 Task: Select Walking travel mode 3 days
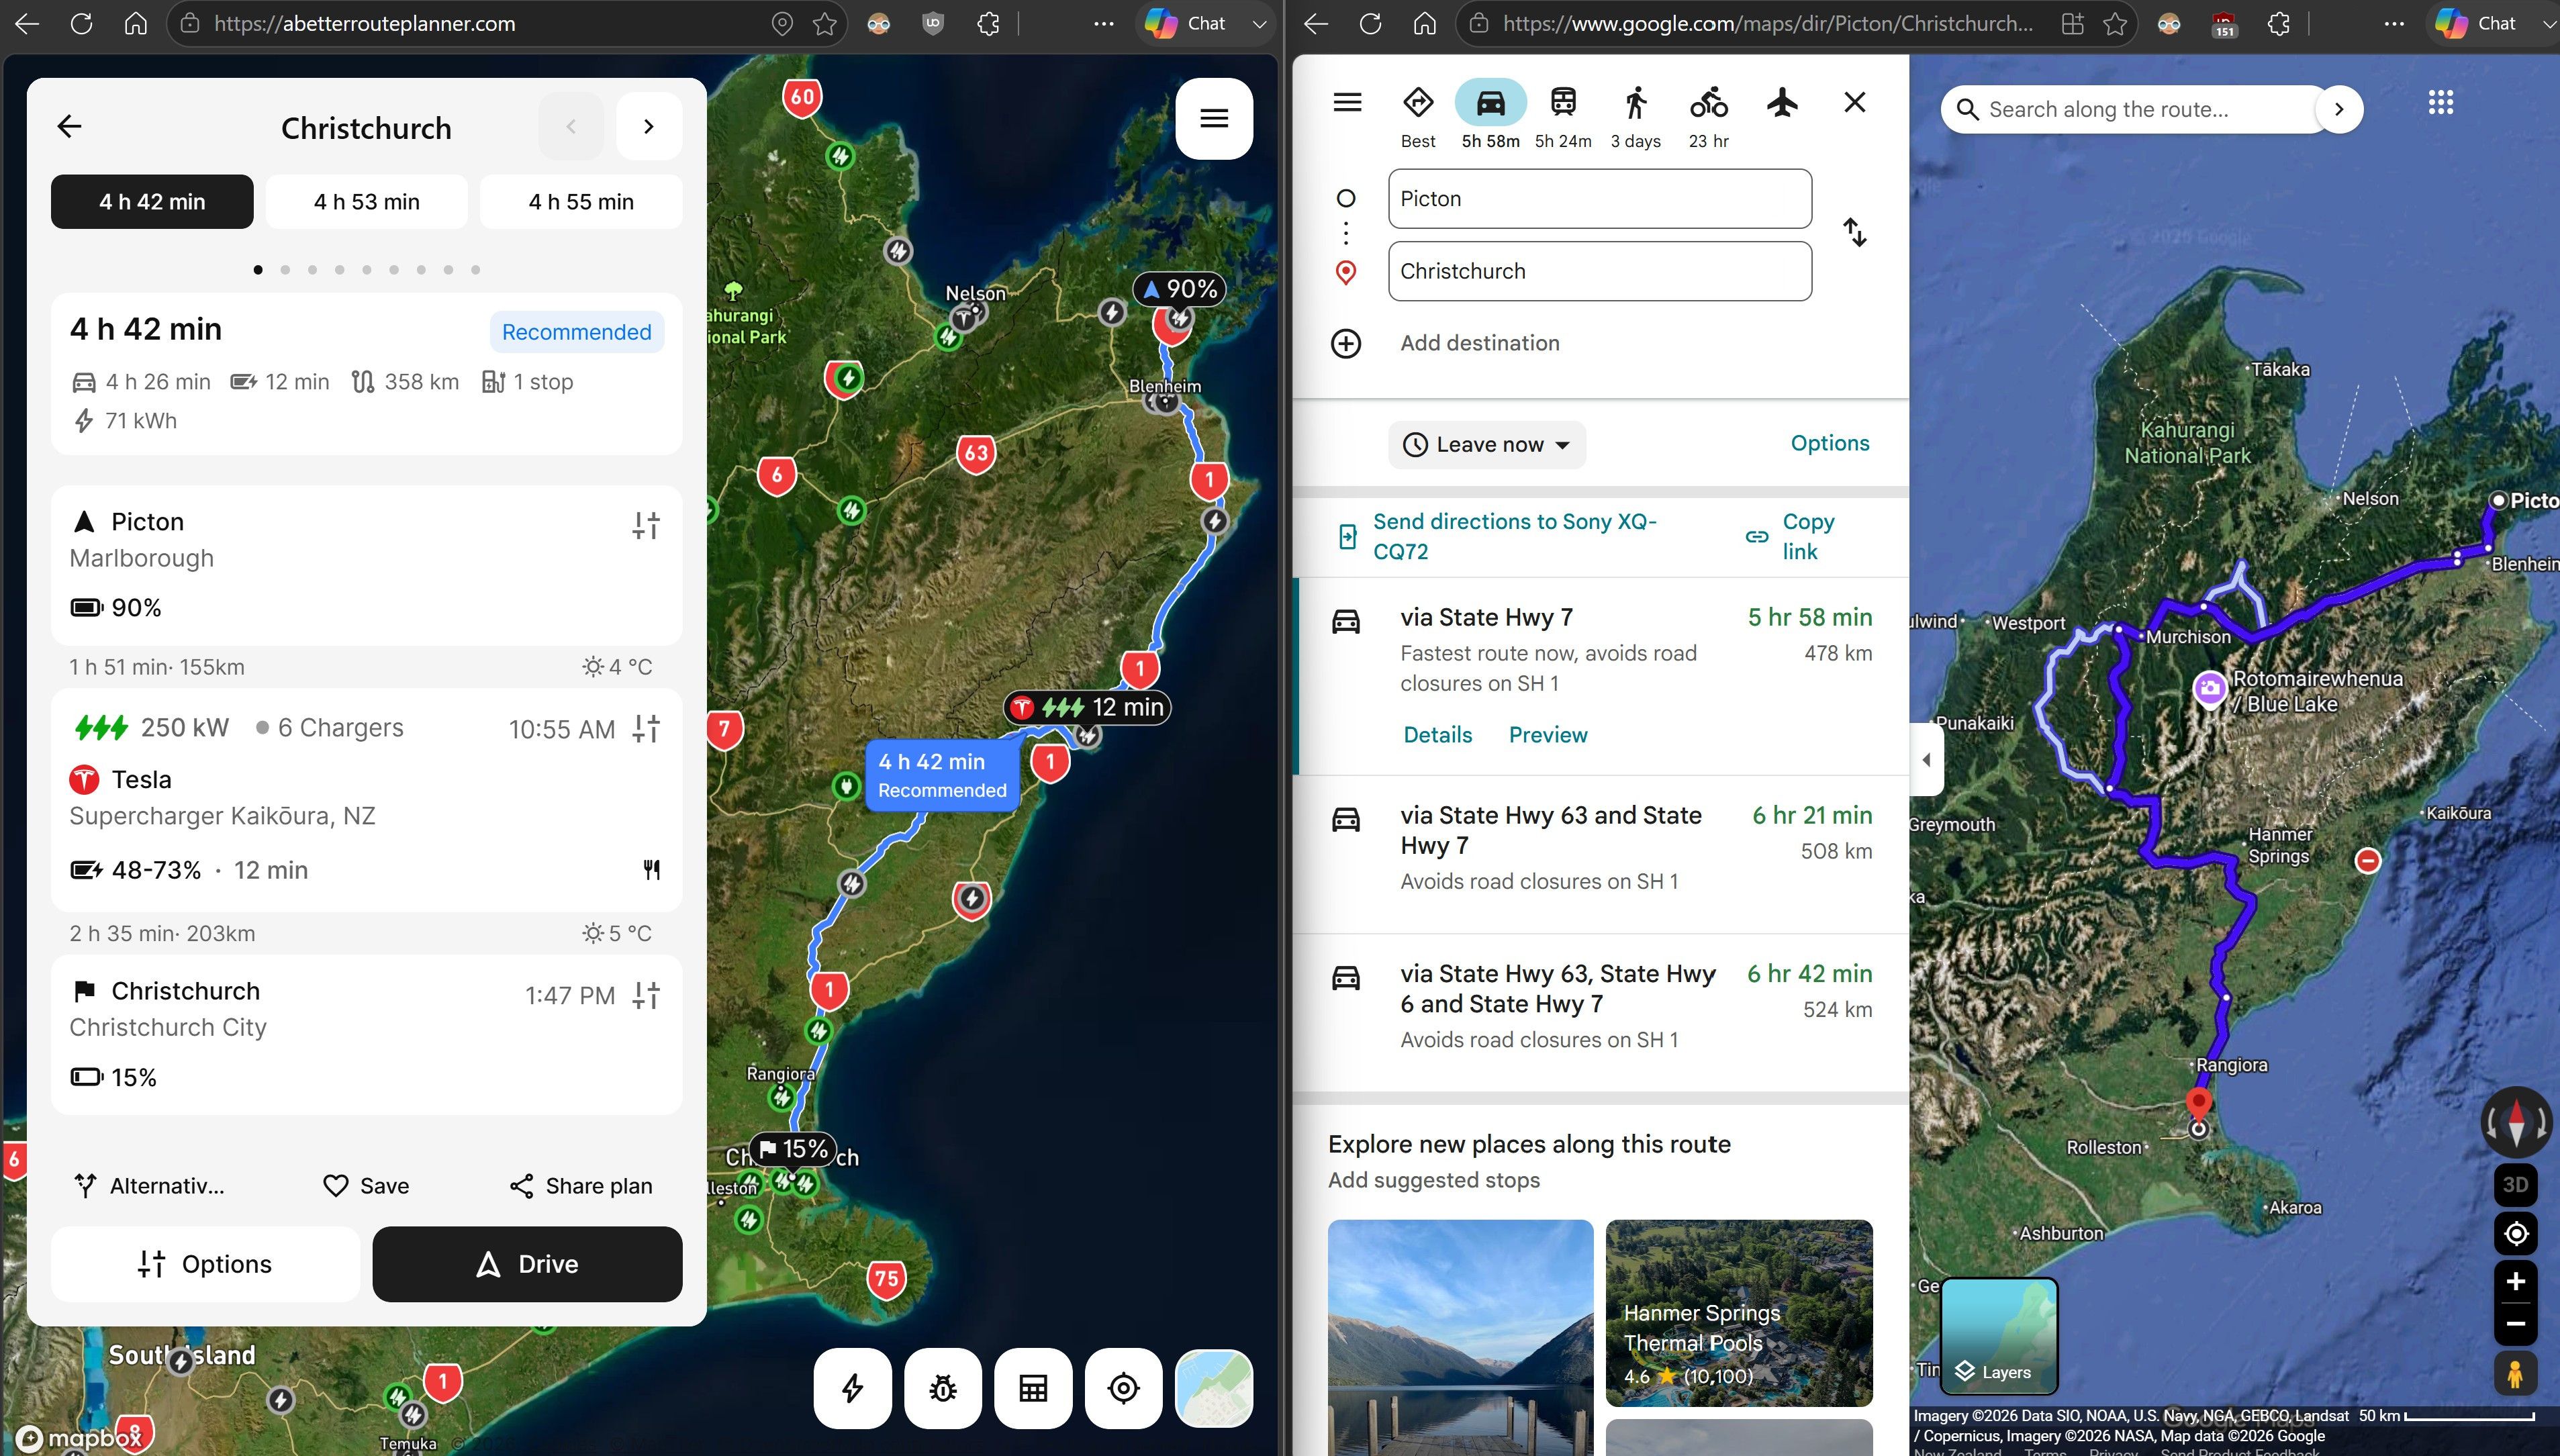(1635, 116)
